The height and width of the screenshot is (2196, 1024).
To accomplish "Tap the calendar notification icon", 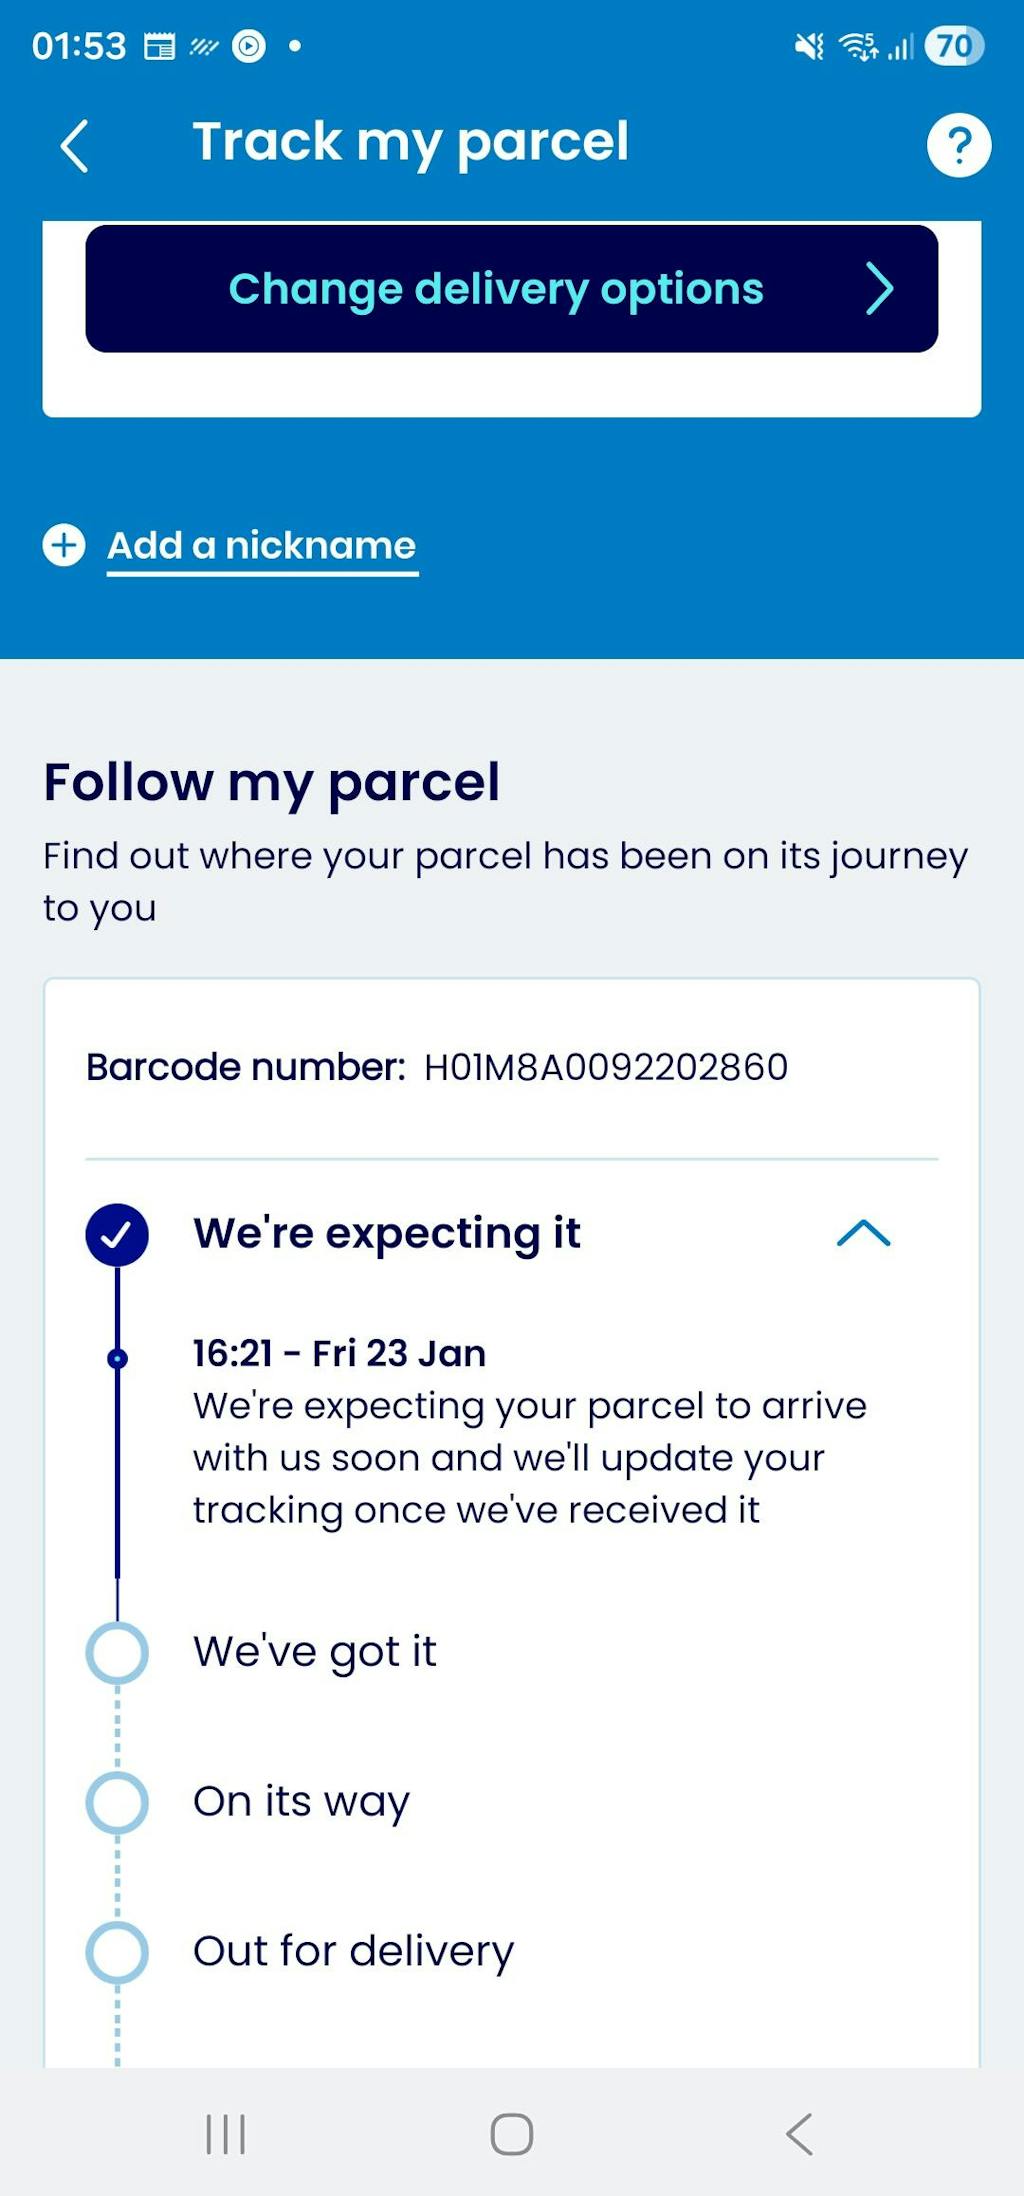I will click(159, 46).
